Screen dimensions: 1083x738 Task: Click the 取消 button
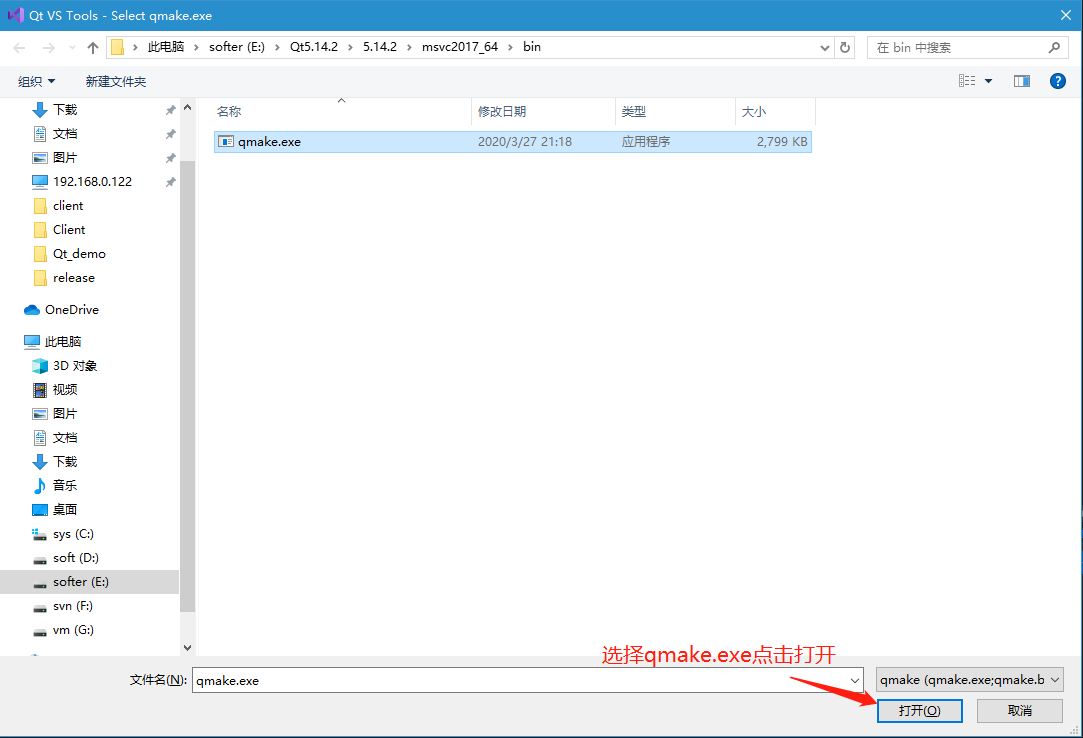click(1019, 711)
